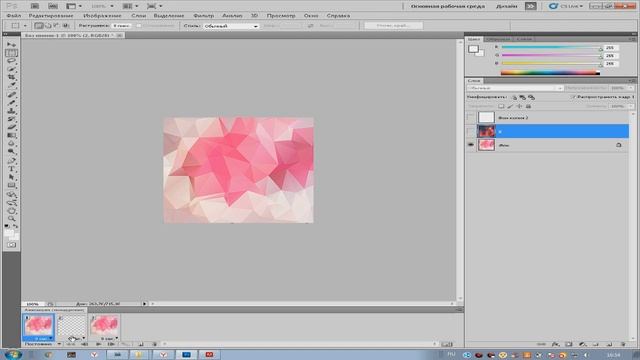Duplicate the selected animation frame
The image size is (640, 360).
tap(141, 344)
